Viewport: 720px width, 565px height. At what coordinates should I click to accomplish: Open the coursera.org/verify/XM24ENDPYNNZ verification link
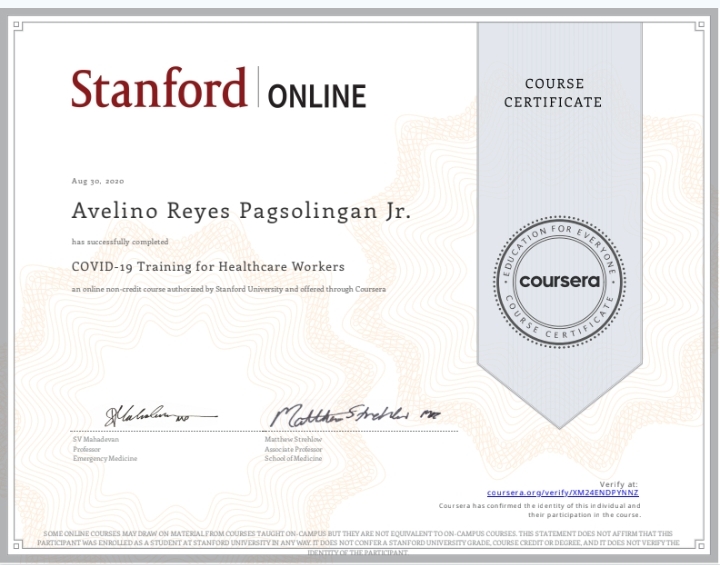pos(562,493)
